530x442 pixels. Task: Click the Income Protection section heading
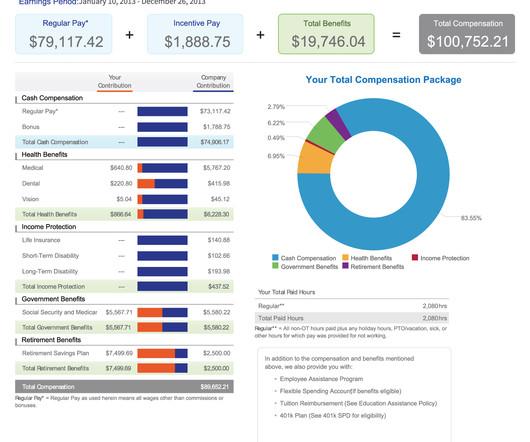[x=49, y=227]
